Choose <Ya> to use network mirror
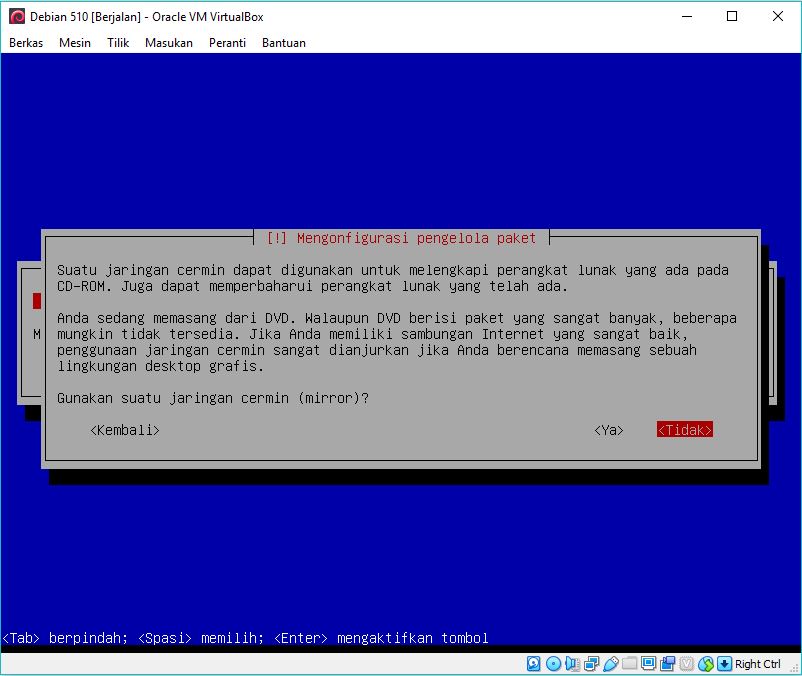This screenshot has height=676, width=802. (x=609, y=430)
